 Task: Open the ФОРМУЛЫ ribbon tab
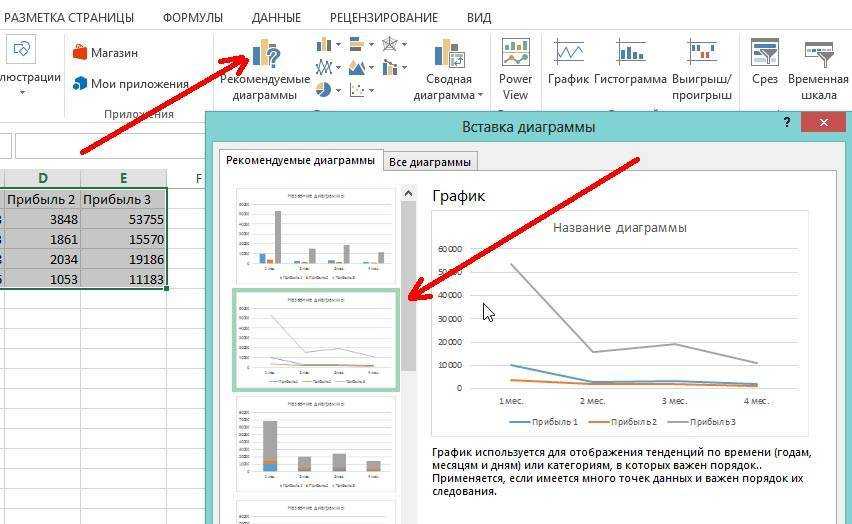pos(193,17)
